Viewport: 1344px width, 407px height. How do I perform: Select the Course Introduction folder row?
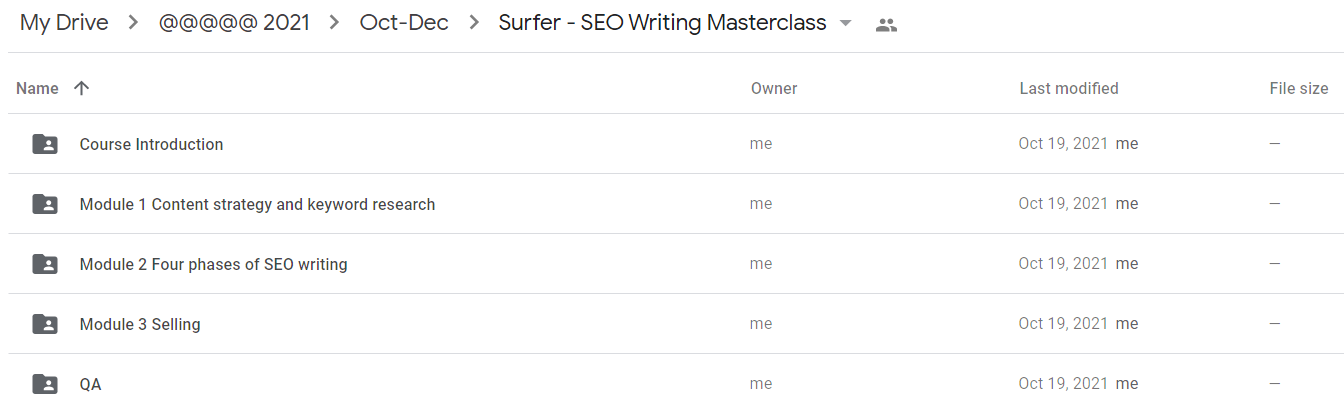pos(672,144)
